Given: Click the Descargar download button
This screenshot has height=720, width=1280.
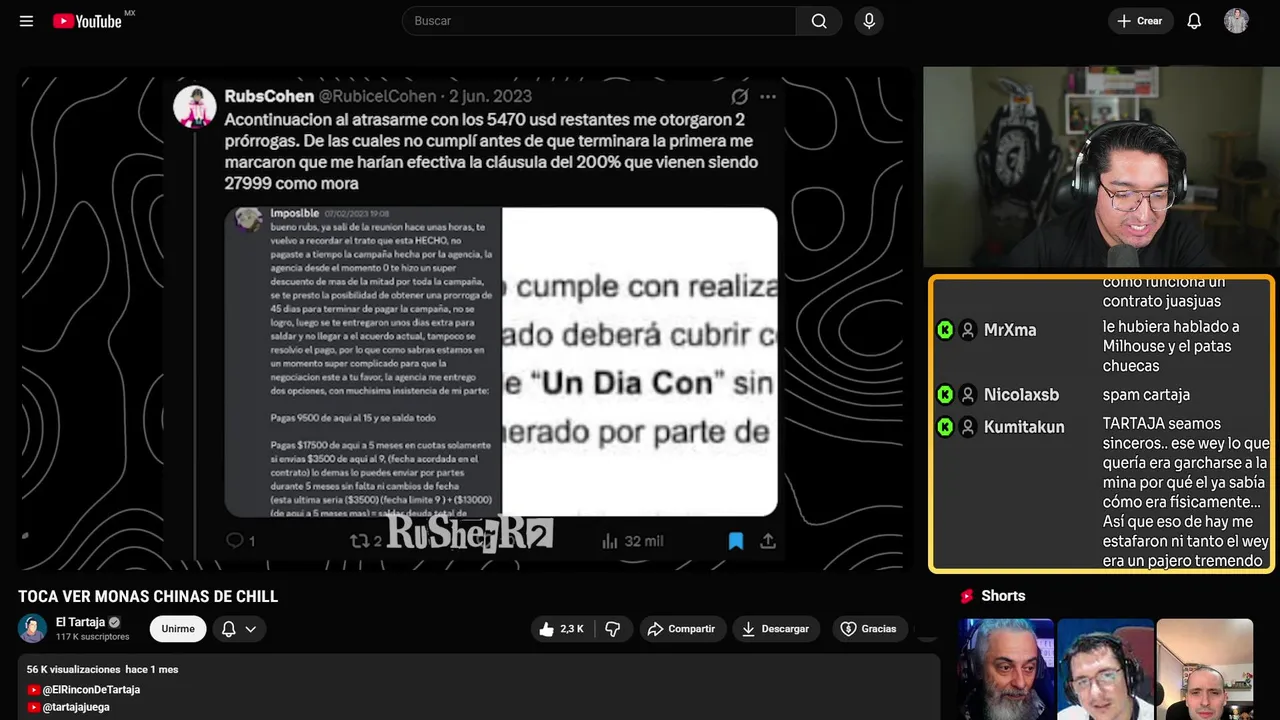Looking at the screenshot, I should 776,629.
